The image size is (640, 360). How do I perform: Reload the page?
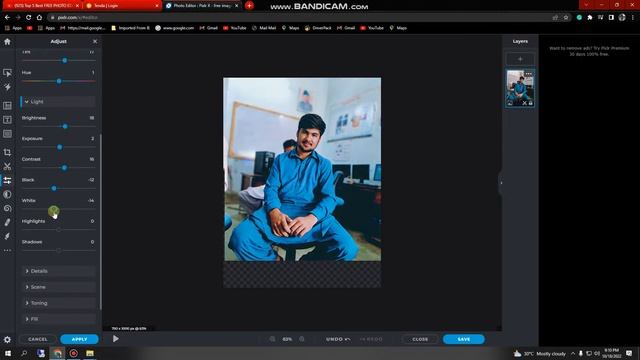tap(29, 18)
